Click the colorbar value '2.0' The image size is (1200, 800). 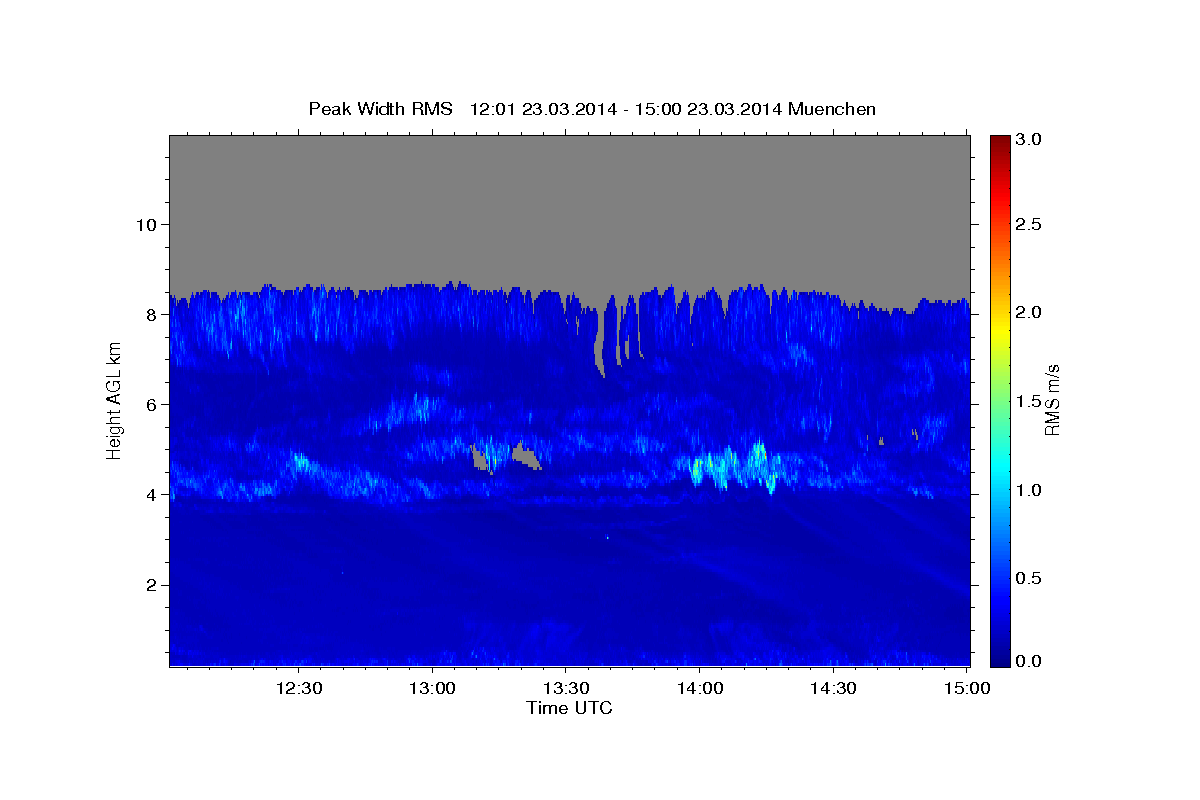[x=1031, y=312]
